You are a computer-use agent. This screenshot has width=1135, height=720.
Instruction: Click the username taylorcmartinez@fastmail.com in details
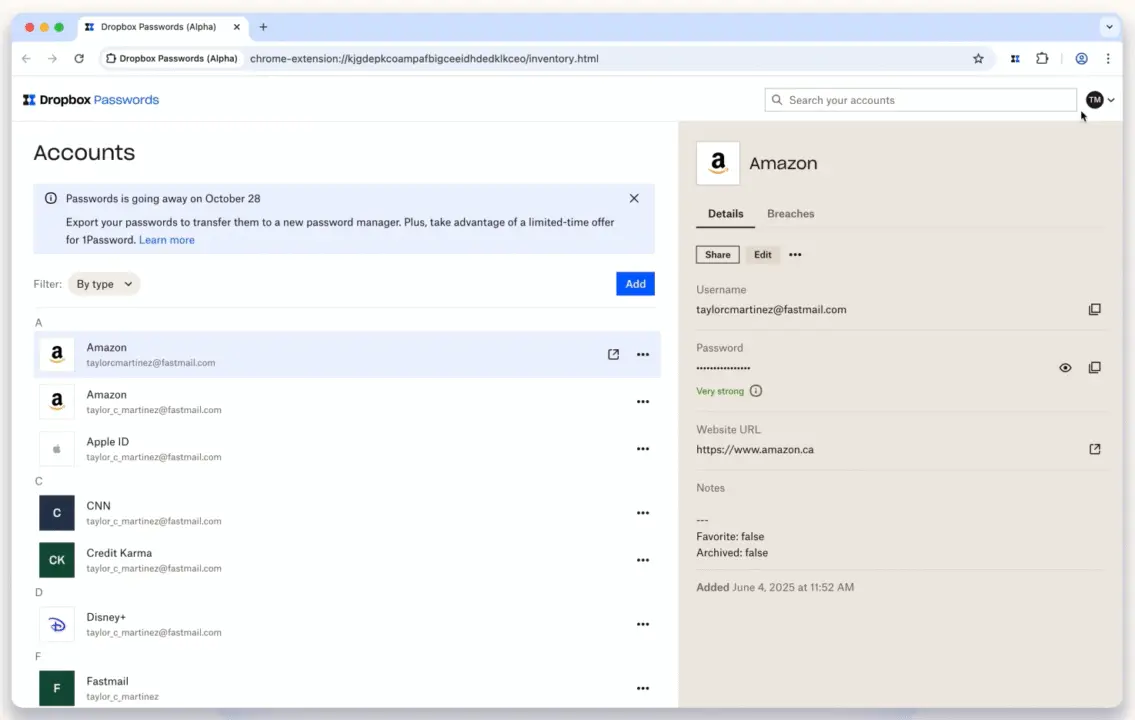coord(771,310)
